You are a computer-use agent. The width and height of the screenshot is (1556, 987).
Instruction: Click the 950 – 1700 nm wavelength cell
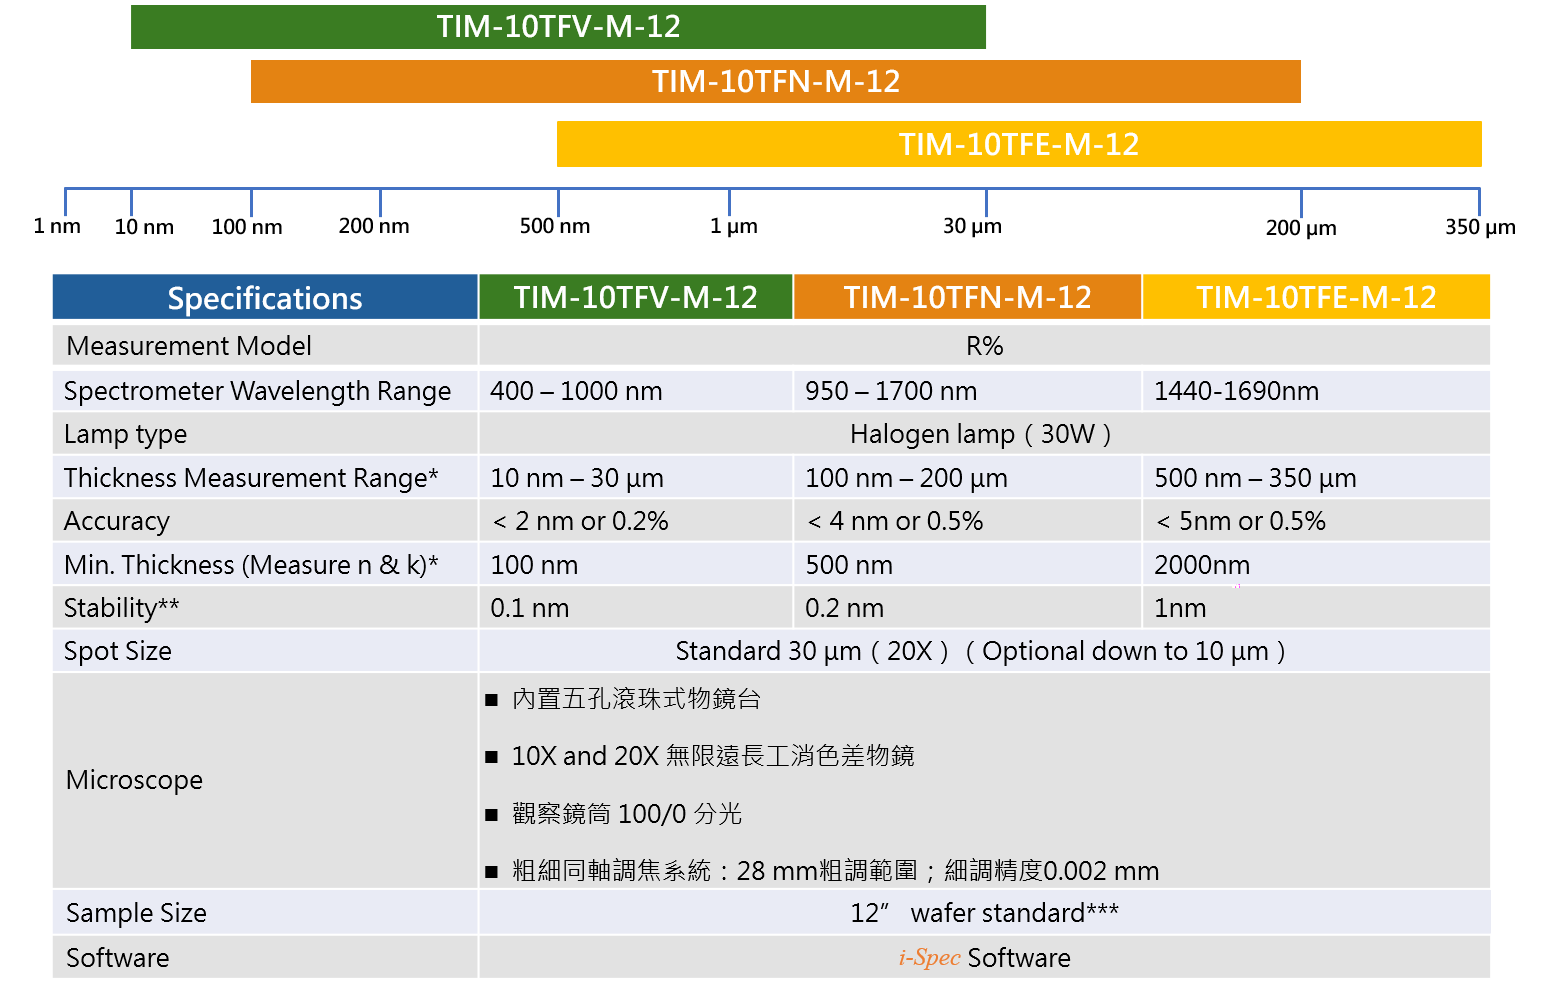click(891, 391)
